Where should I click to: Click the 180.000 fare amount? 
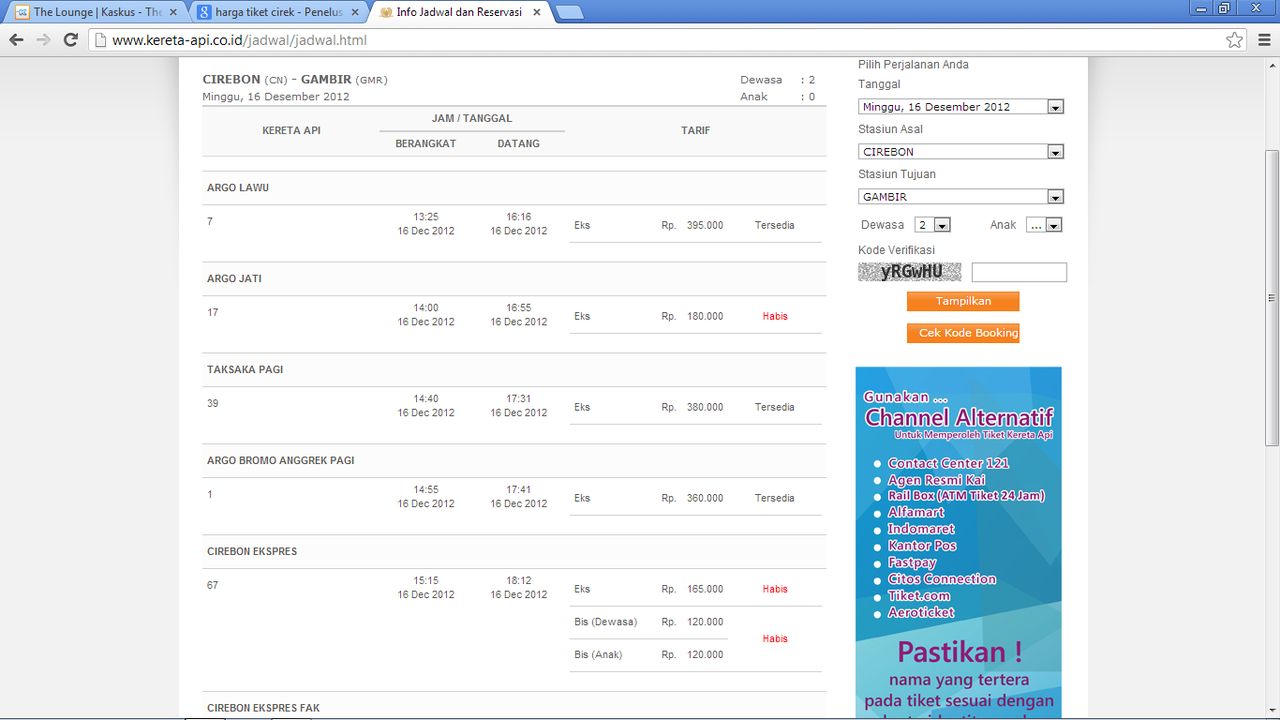click(x=705, y=316)
